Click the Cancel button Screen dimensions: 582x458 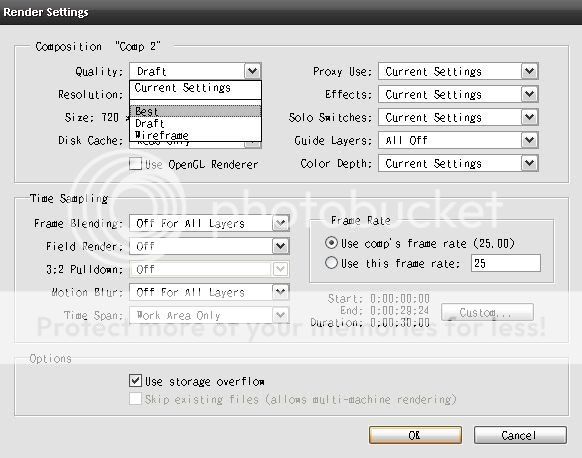(520, 435)
